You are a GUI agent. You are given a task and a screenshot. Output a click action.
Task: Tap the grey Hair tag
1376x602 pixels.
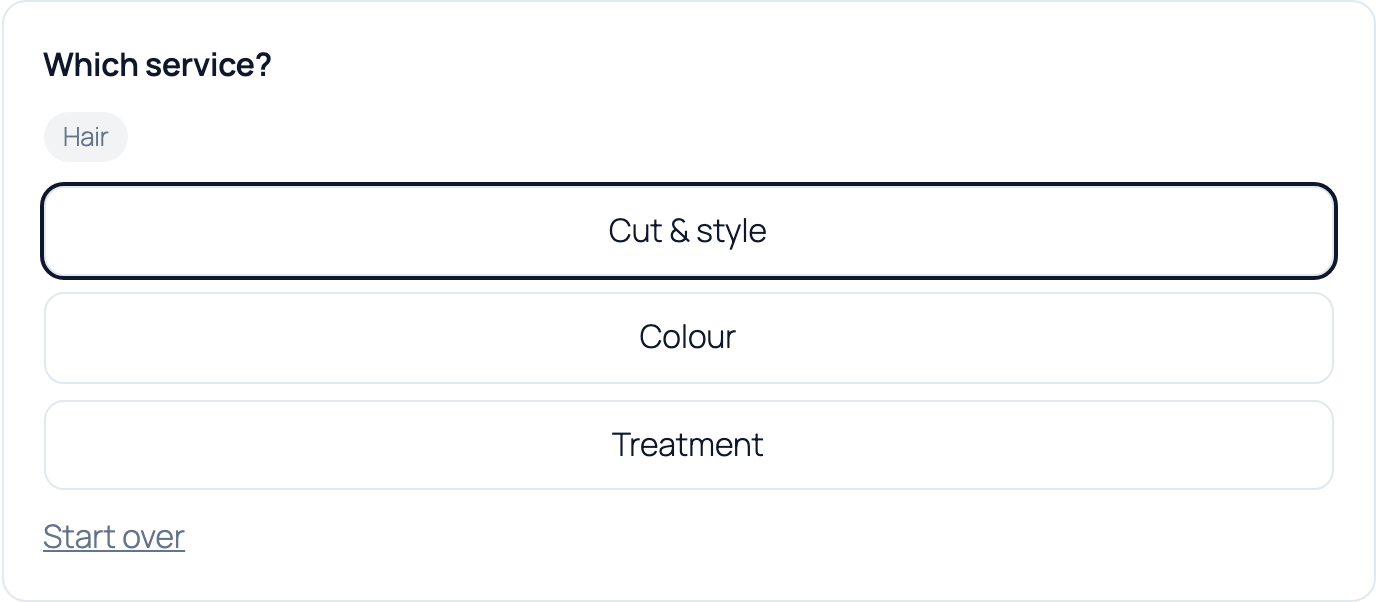click(86, 137)
